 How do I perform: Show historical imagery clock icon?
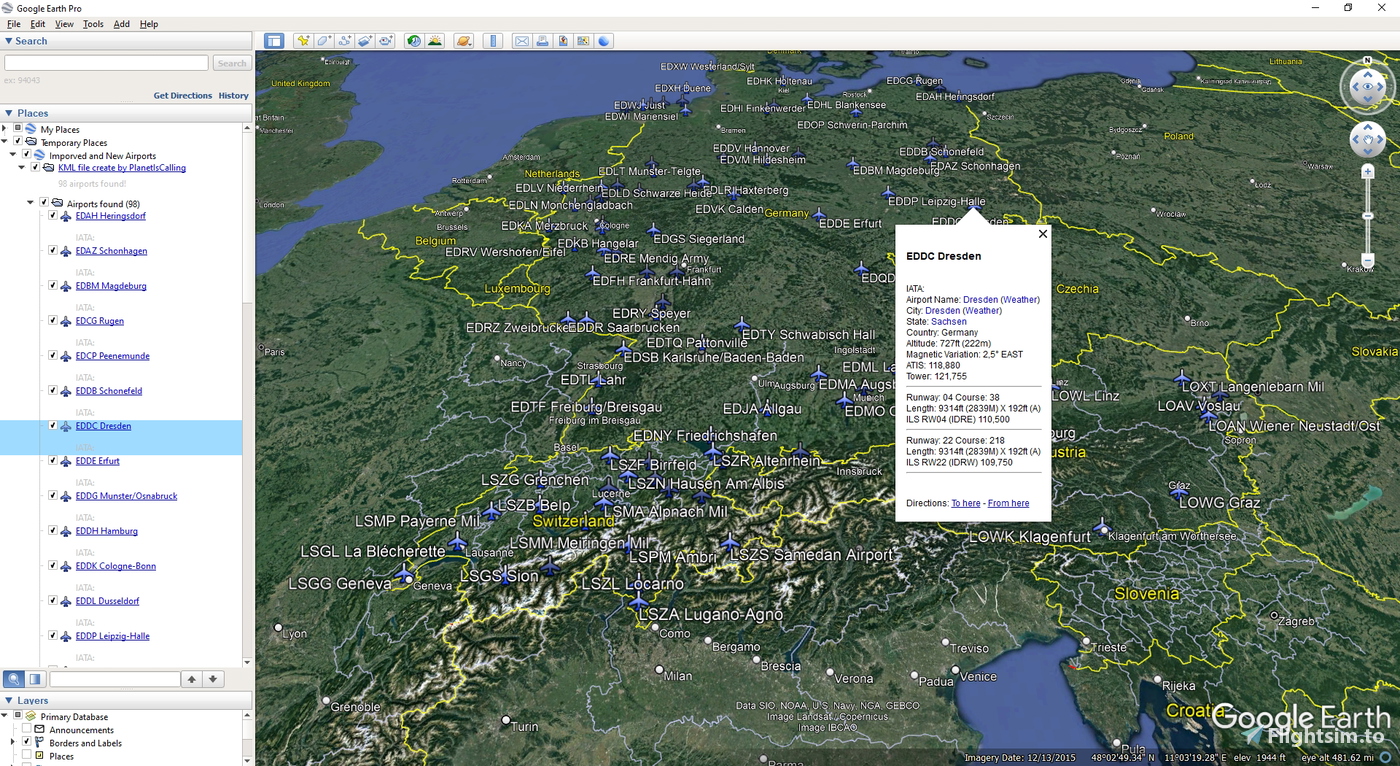click(414, 41)
